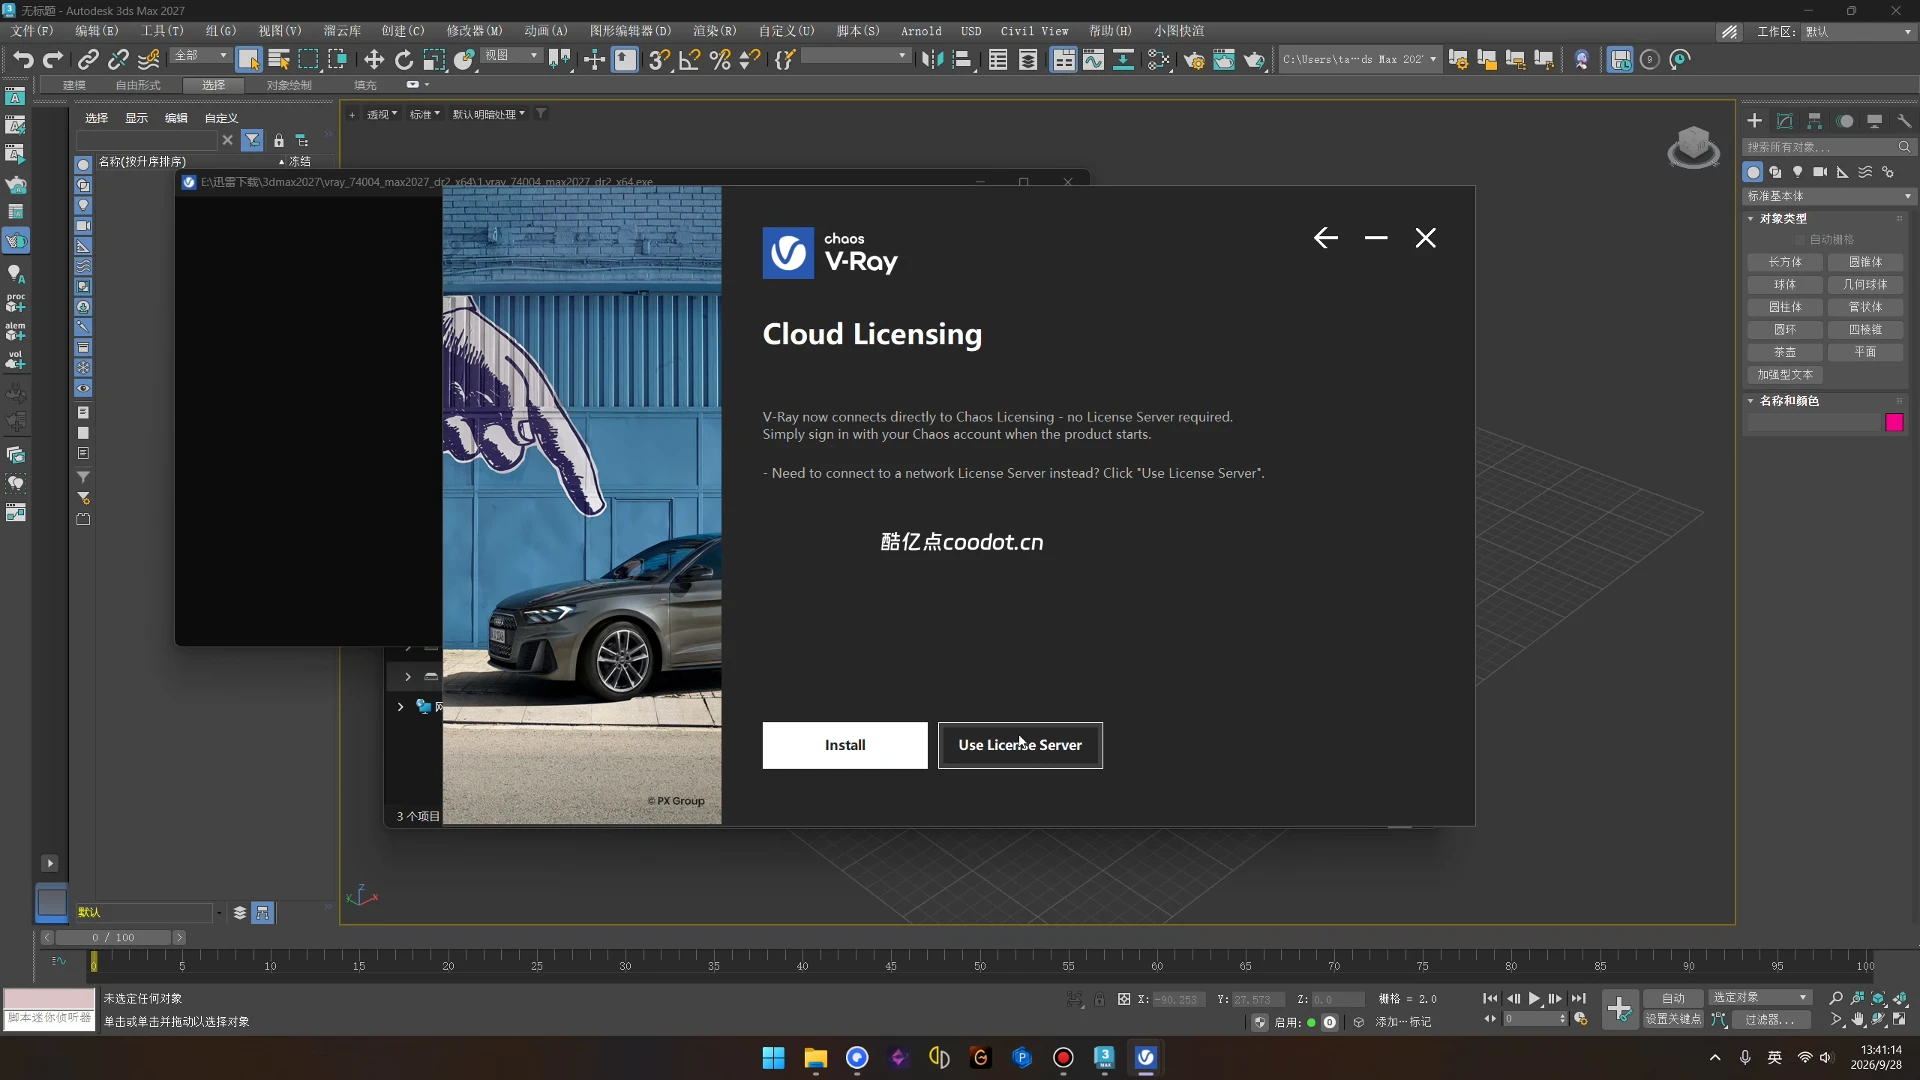Select the Lights category icon
The width and height of the screenshot is (1920, 1080).
point(1798,172)
